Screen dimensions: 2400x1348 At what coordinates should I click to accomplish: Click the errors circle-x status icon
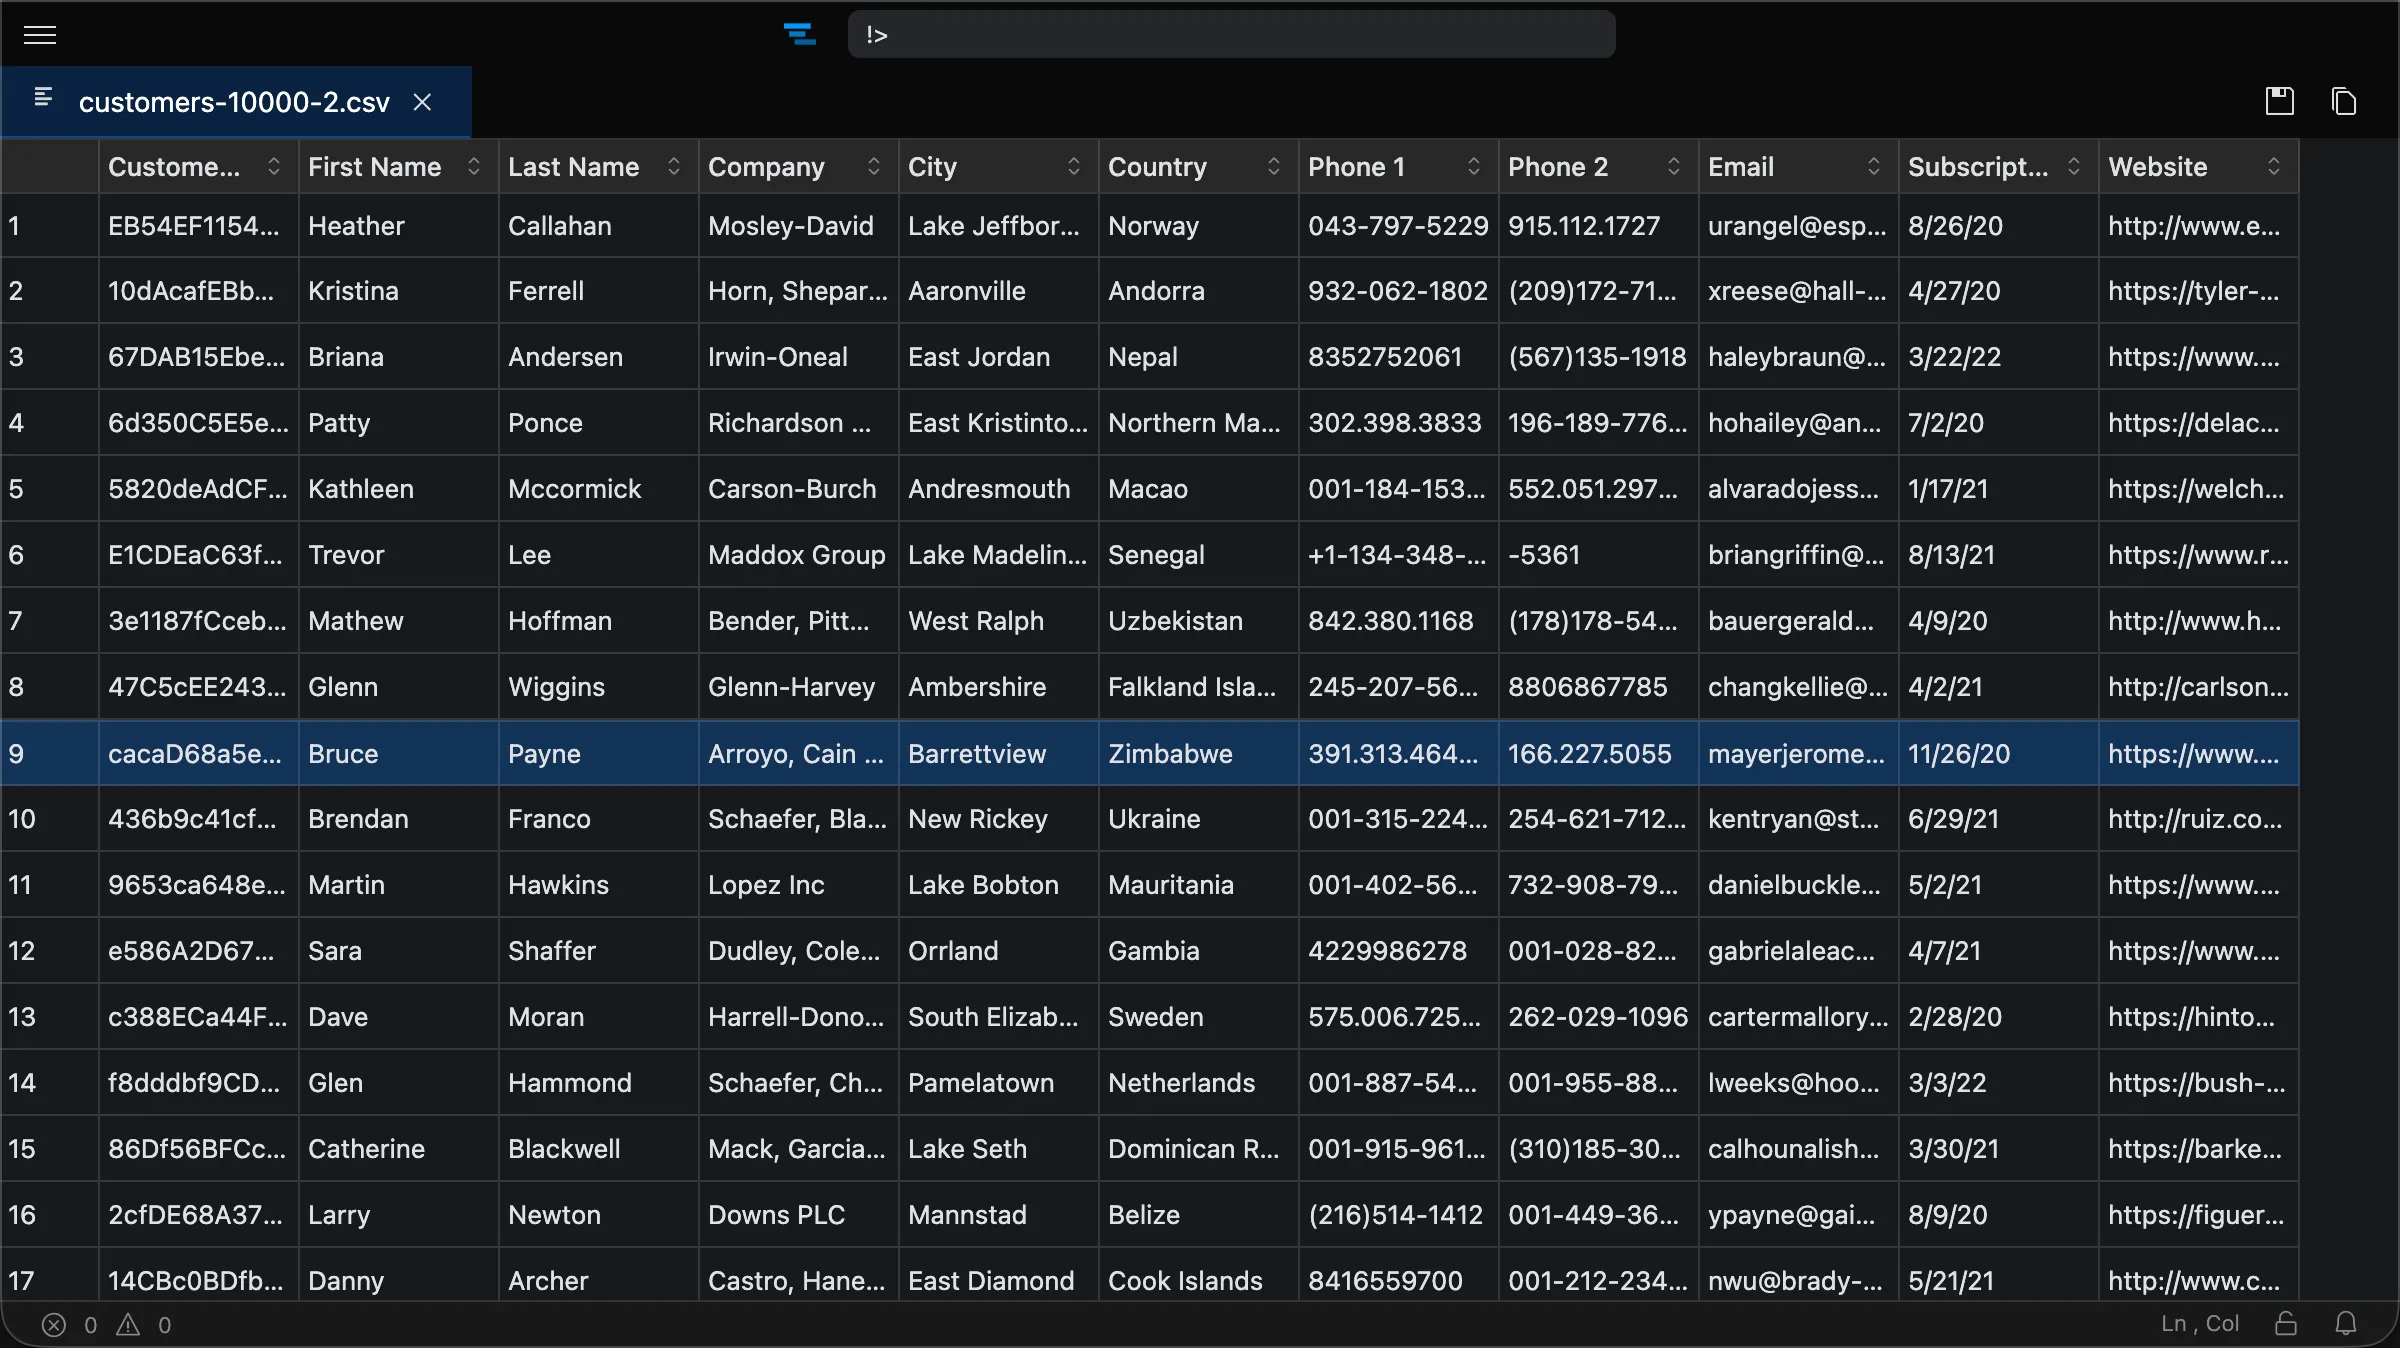click(54, 1325)
